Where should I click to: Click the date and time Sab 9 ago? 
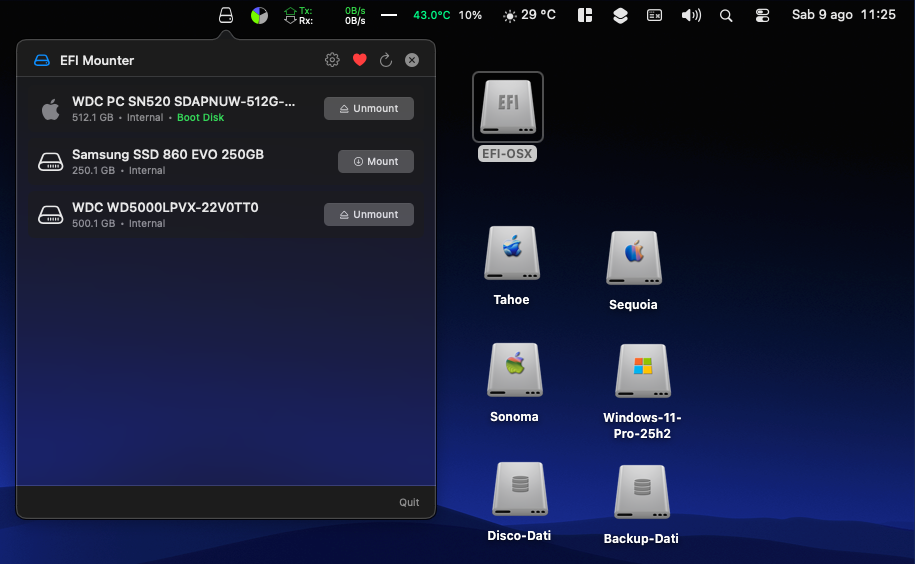pos(843,15)
